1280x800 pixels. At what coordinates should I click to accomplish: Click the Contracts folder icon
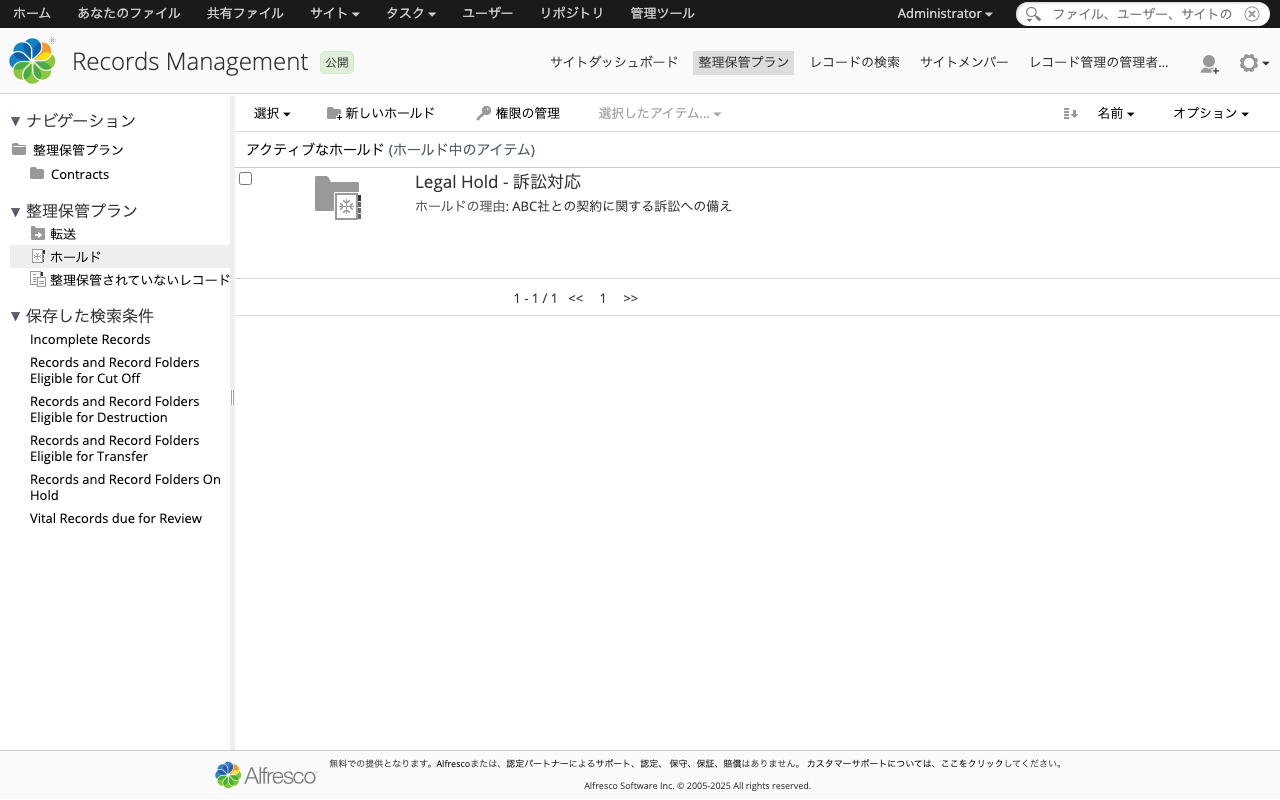coord(37,174)
